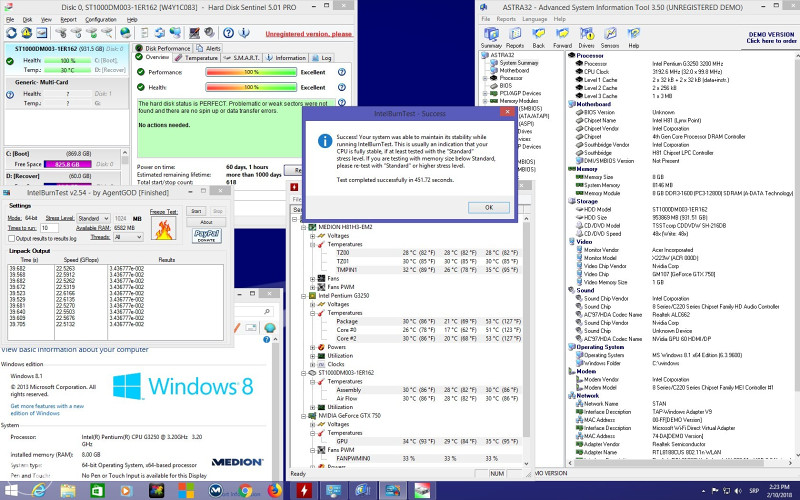
Task: Open the Disk Performance tab
Action: pos(163,48)
